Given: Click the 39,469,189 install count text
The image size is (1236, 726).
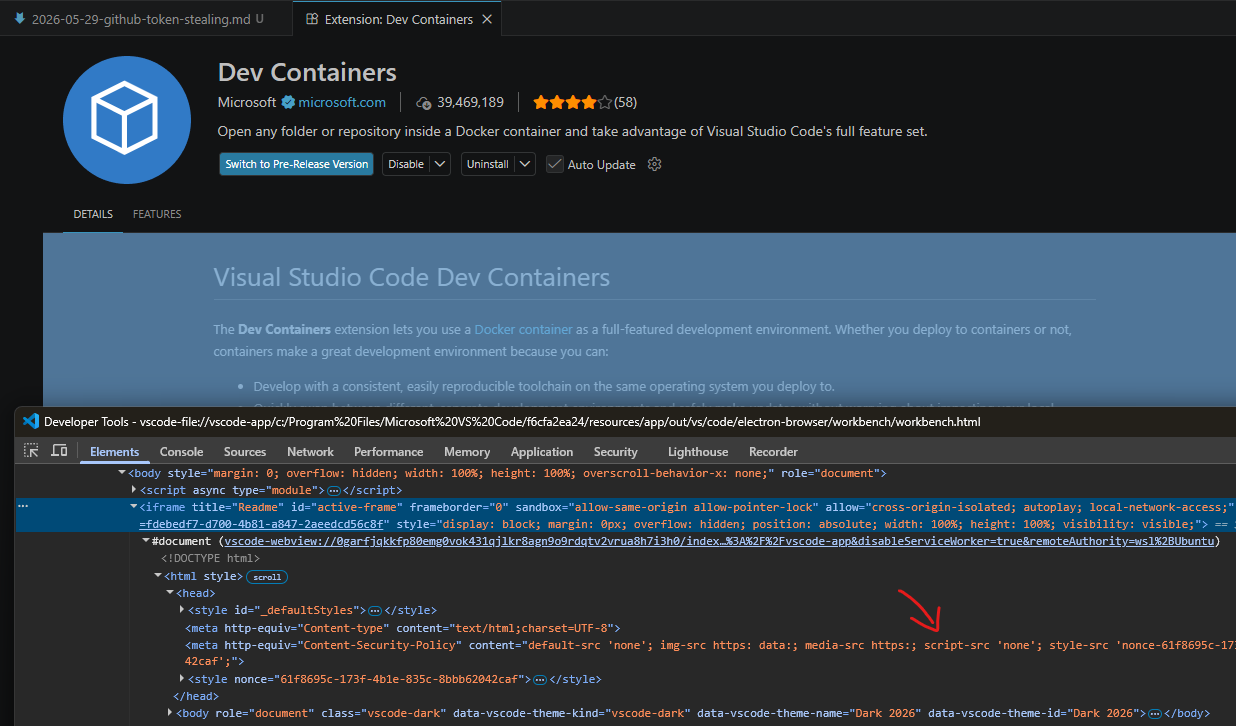Looking at the screenshot, I should [x=470, y=102].
